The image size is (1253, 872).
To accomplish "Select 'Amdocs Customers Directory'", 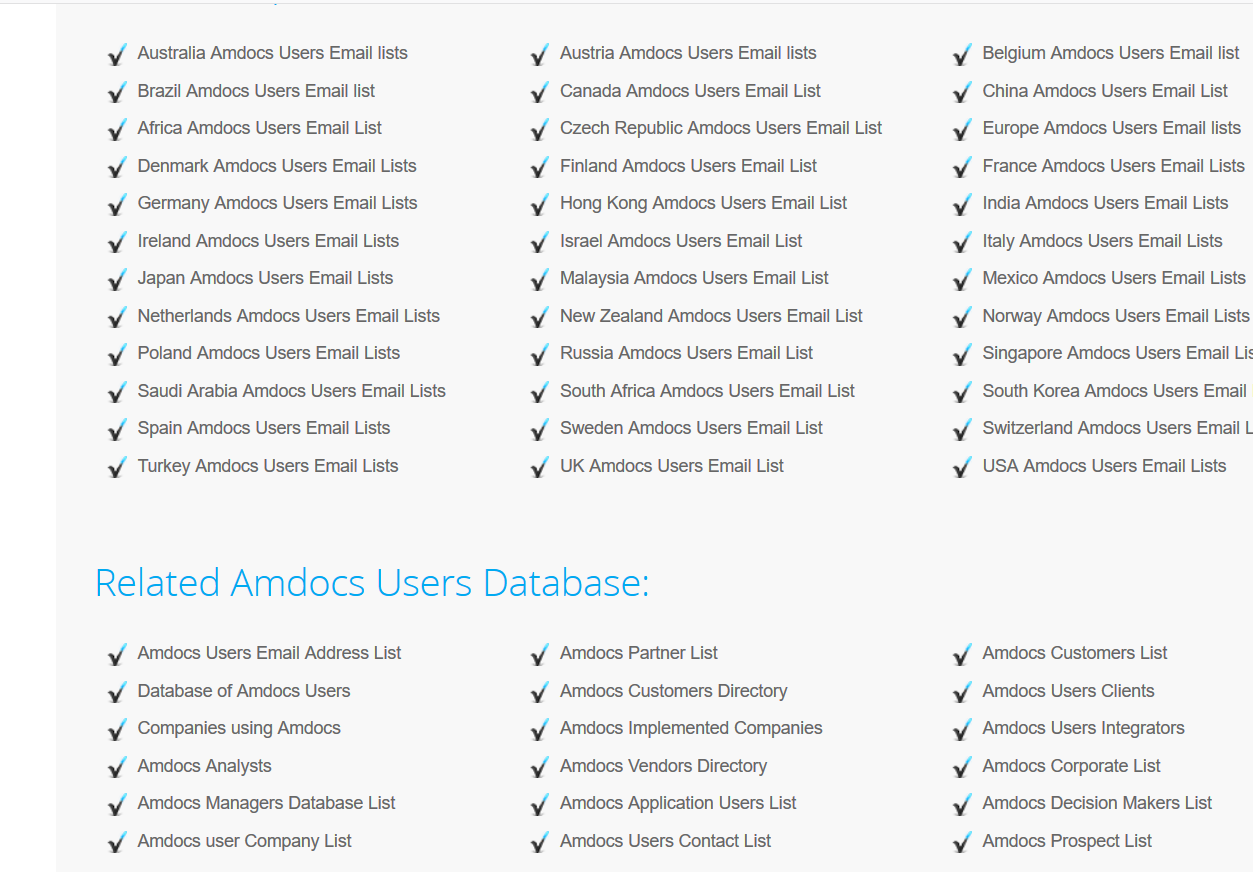I will pyautogui.click(x=673, y=691).
